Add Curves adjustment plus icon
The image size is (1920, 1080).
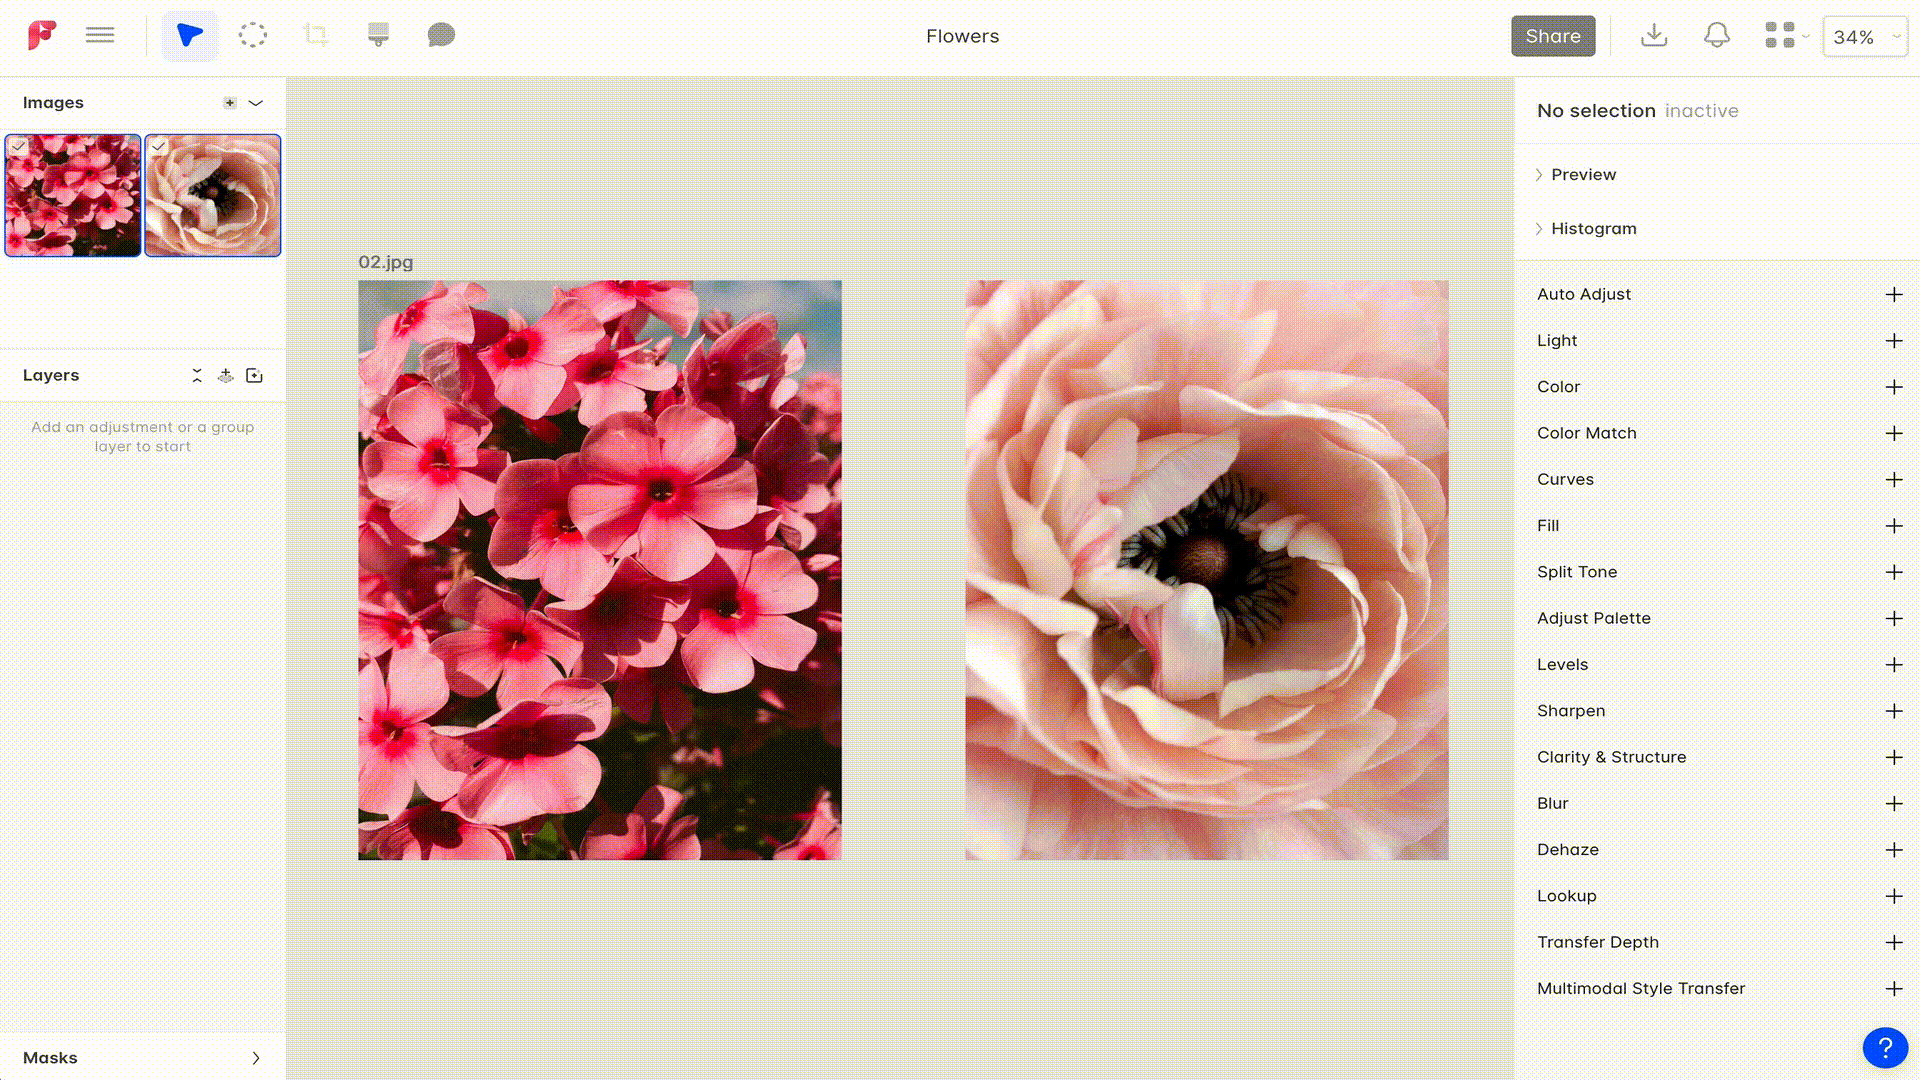tap(1894, 480)
